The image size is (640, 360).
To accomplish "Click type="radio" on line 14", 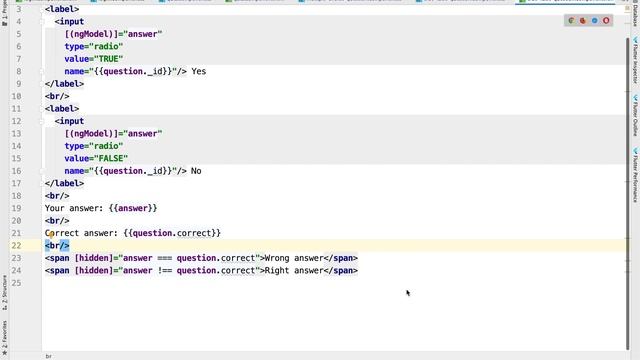I will [94, 146].
